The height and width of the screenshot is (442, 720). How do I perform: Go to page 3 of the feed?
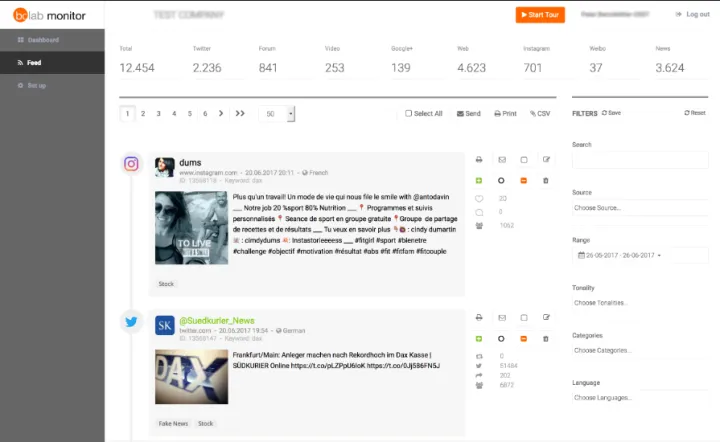point(158,114)
